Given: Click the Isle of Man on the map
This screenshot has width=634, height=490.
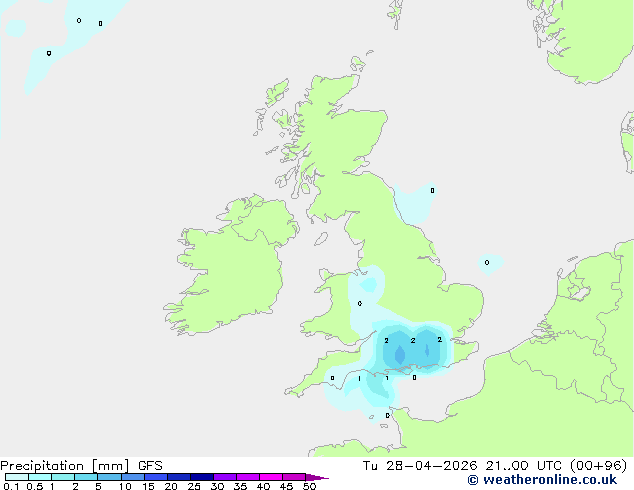Looking at the screenshot, I should 321,239.
